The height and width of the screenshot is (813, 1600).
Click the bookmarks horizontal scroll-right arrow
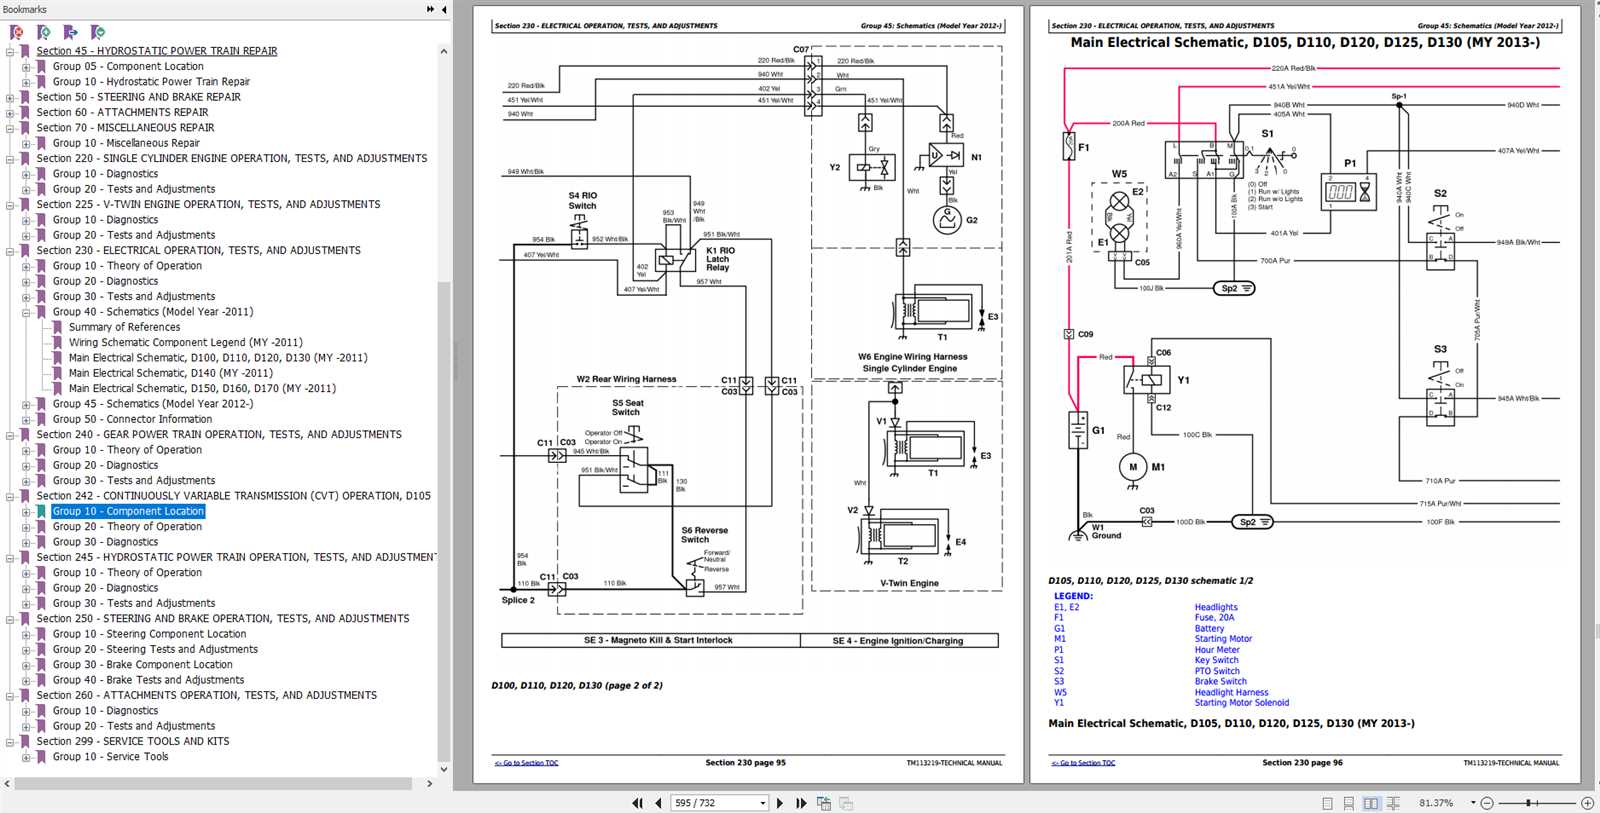tap(430, 784)
